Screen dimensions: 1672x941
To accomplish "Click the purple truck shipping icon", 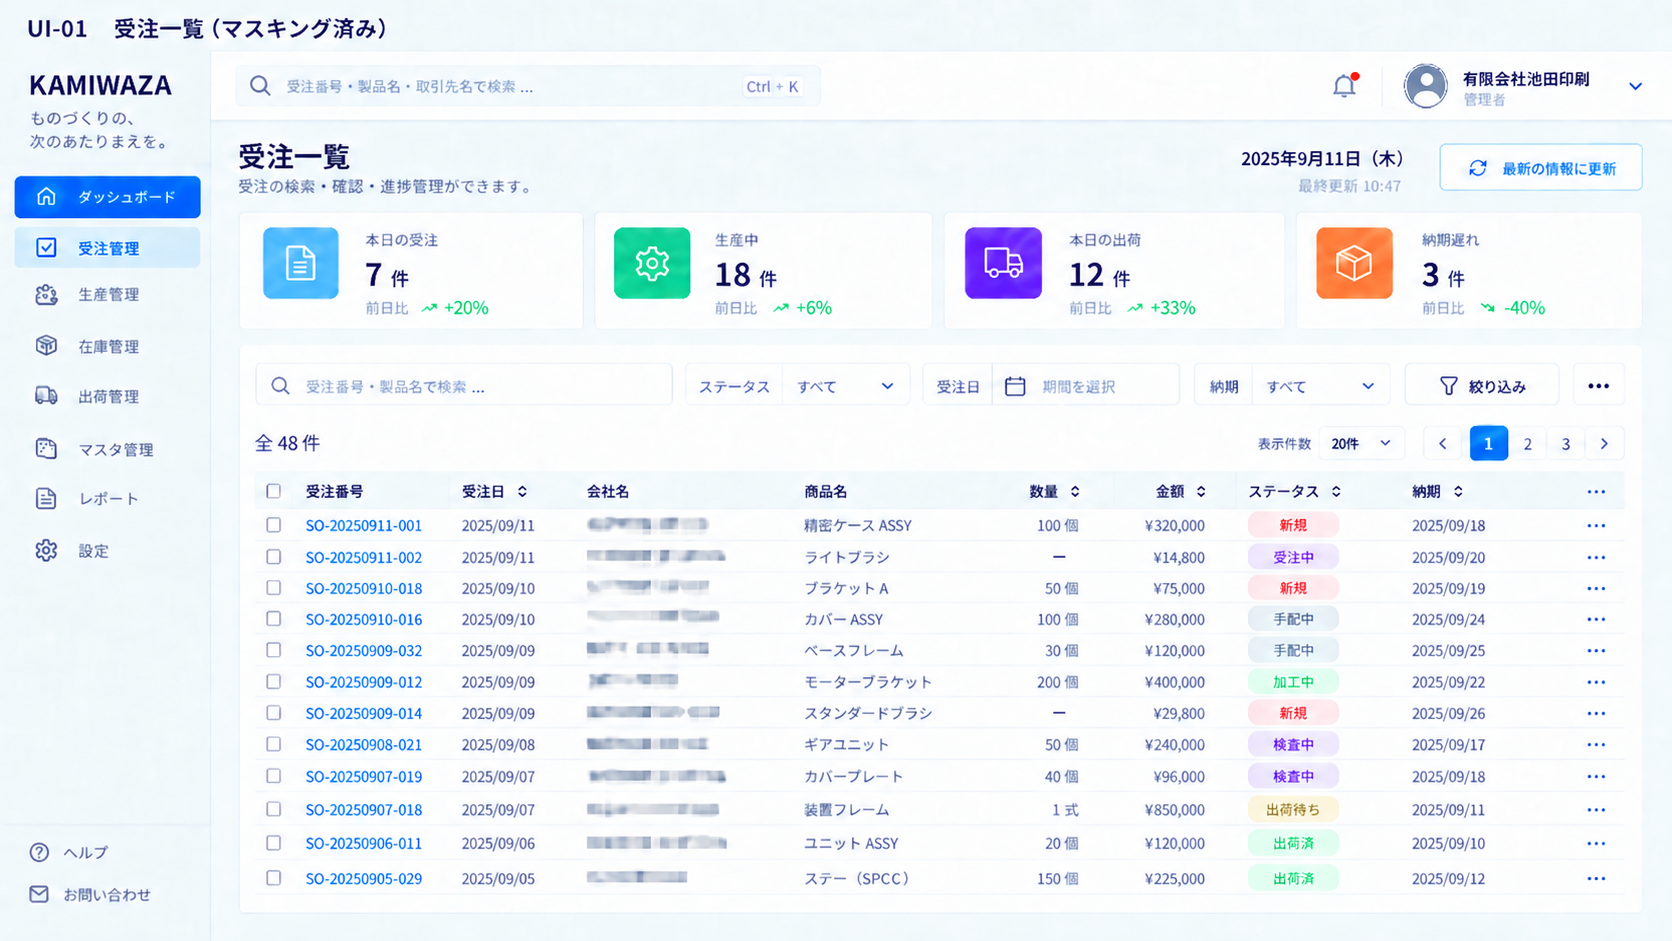I will tap(1003, 263).
